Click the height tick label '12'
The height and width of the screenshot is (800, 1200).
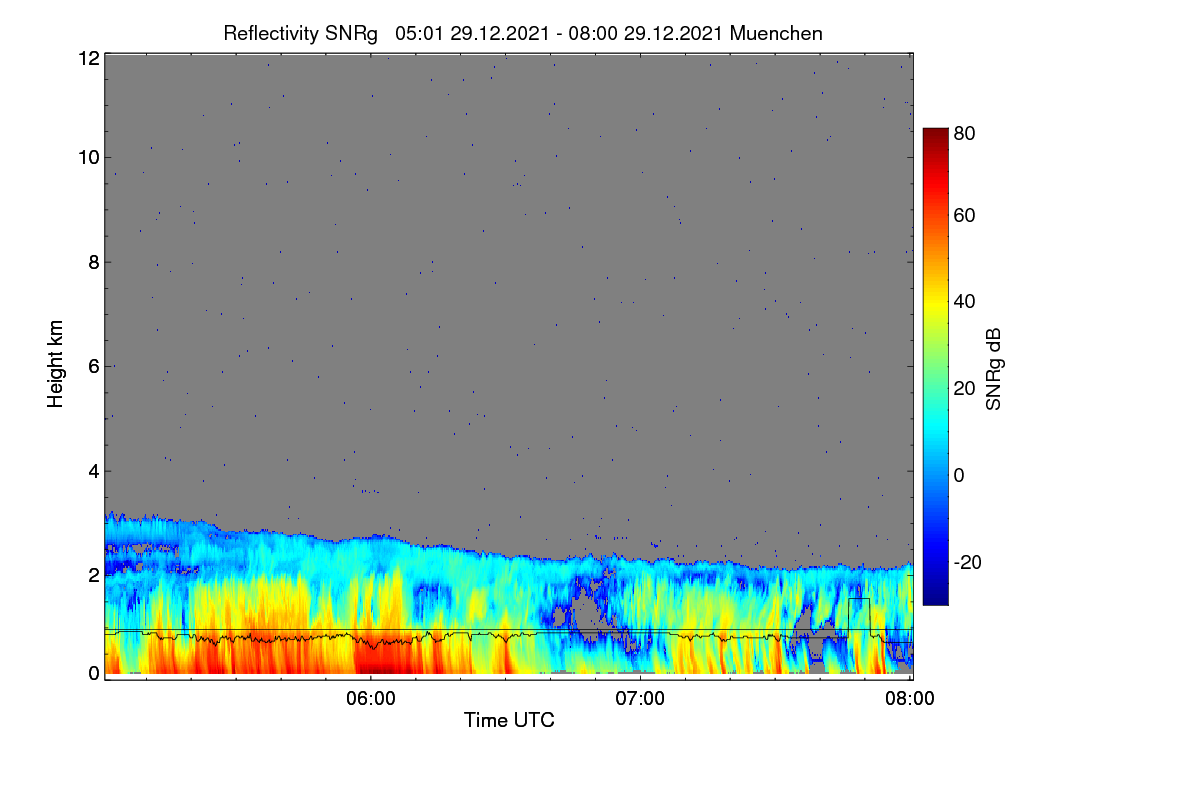pos(89,58)
